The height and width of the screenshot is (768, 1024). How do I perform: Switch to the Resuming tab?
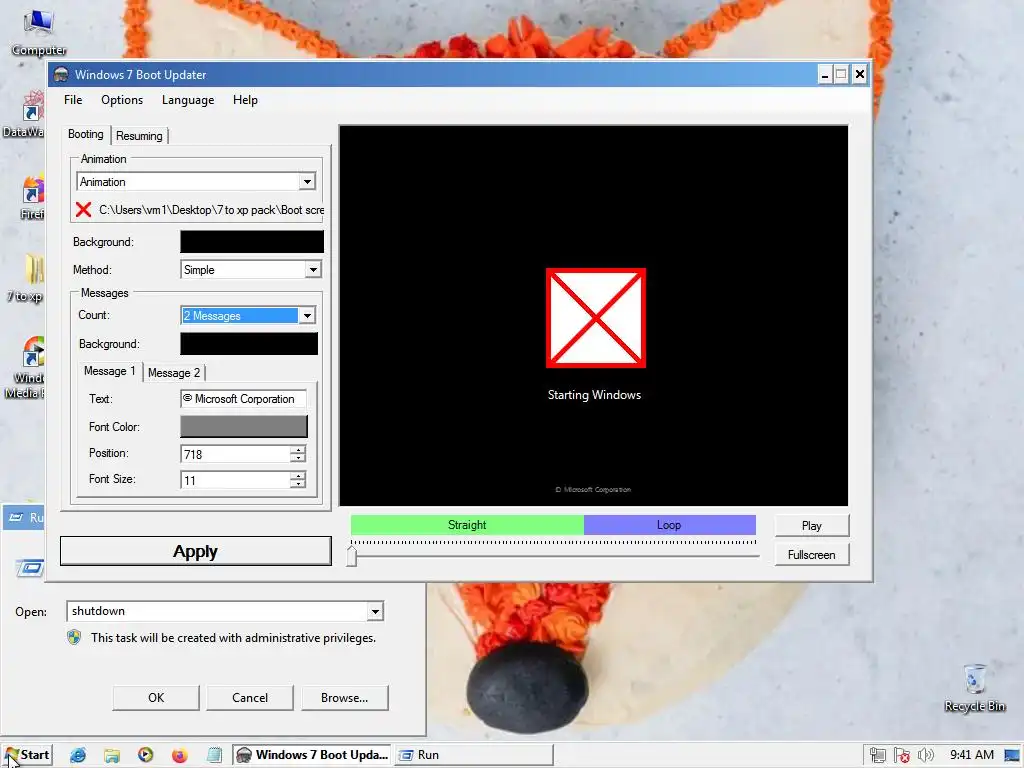coord(139,136)
